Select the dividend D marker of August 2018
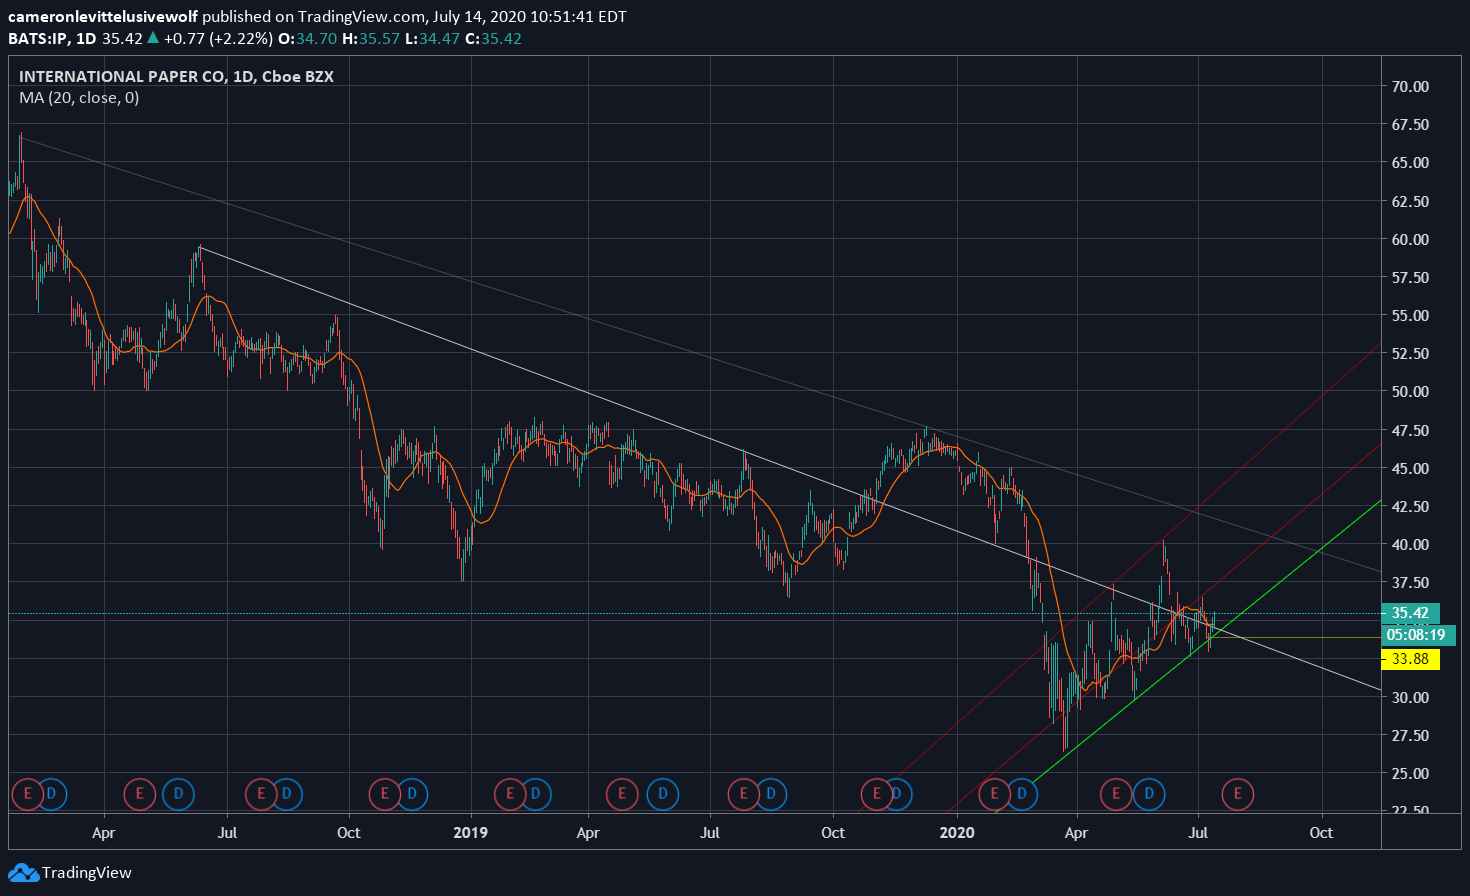Screen dimensions: 1470x896 [x=287, y=795]
